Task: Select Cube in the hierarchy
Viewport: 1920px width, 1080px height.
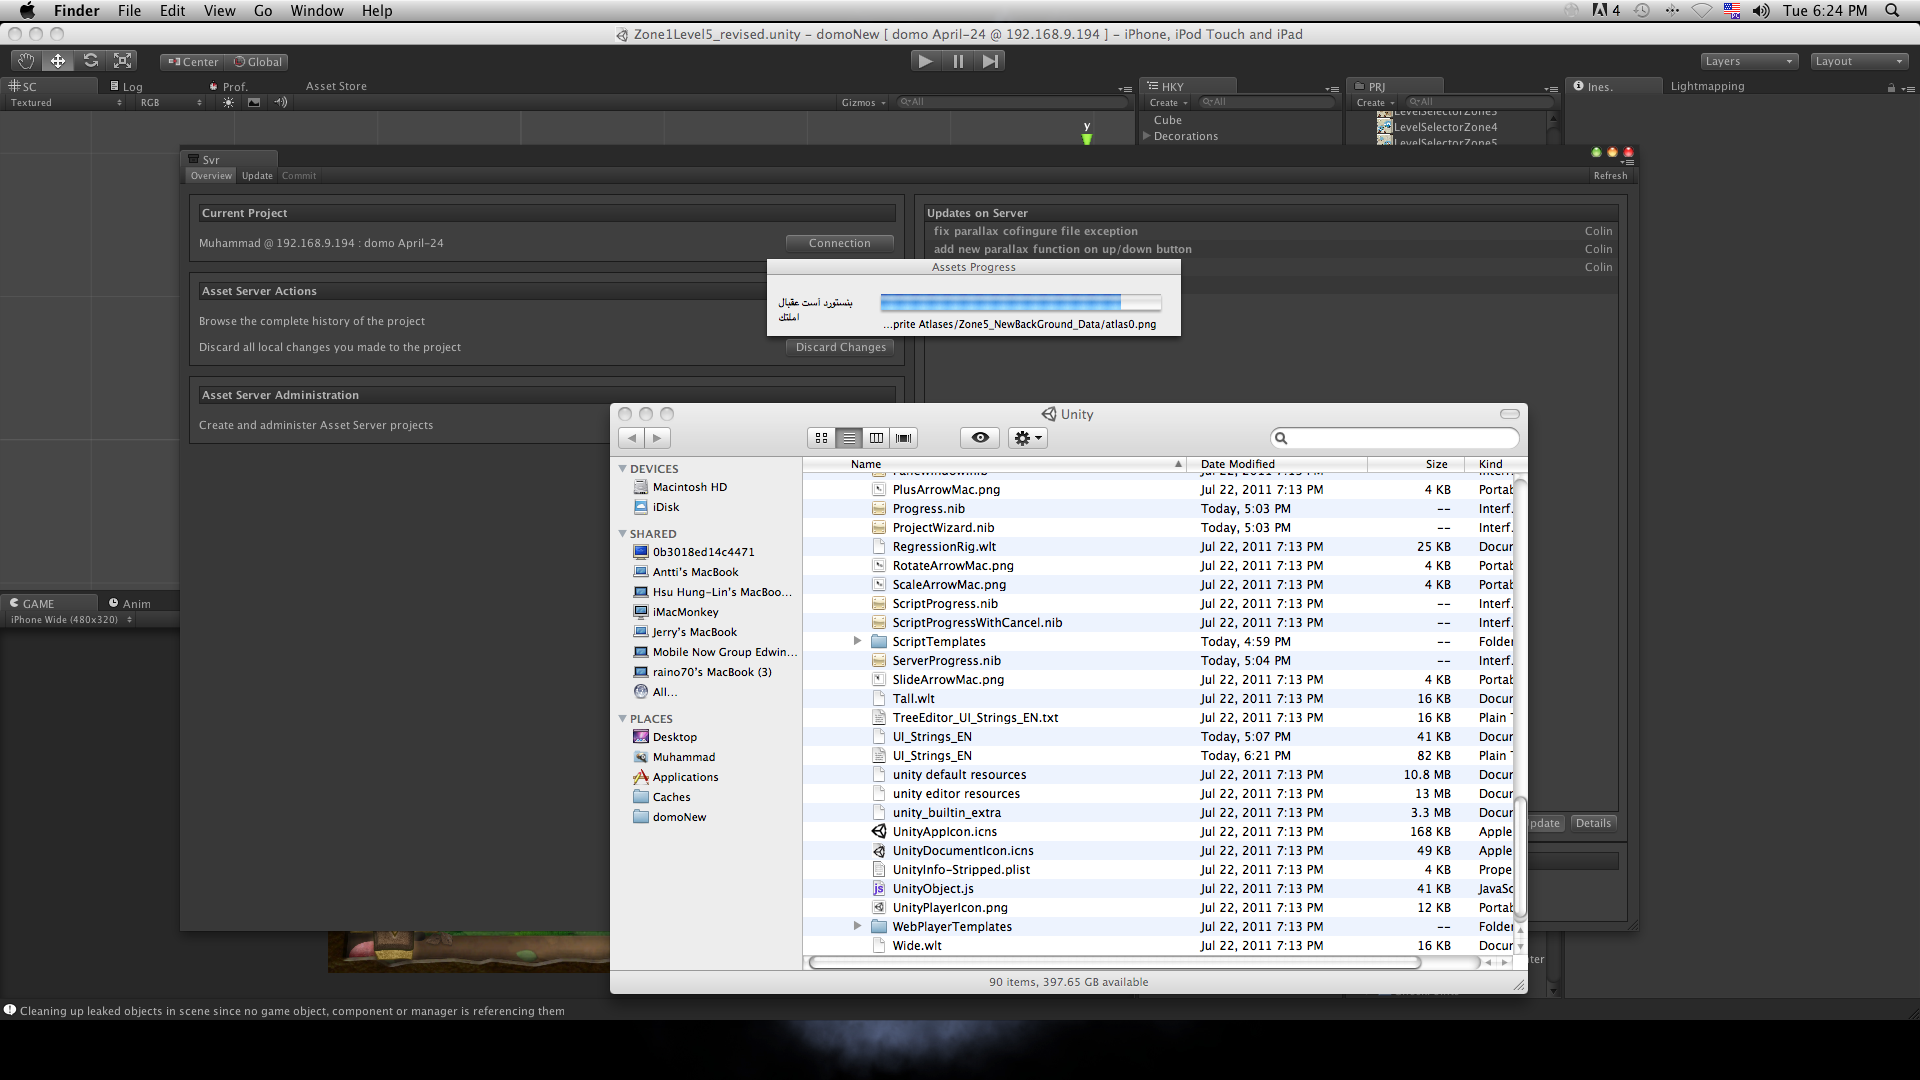Action: (x=1167, y=120)
